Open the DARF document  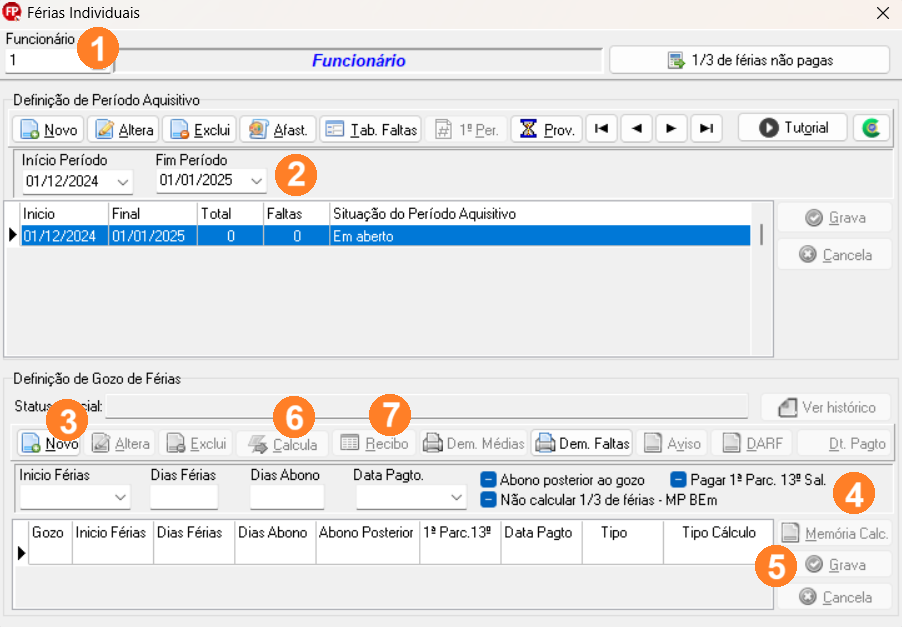click(752, 444)
